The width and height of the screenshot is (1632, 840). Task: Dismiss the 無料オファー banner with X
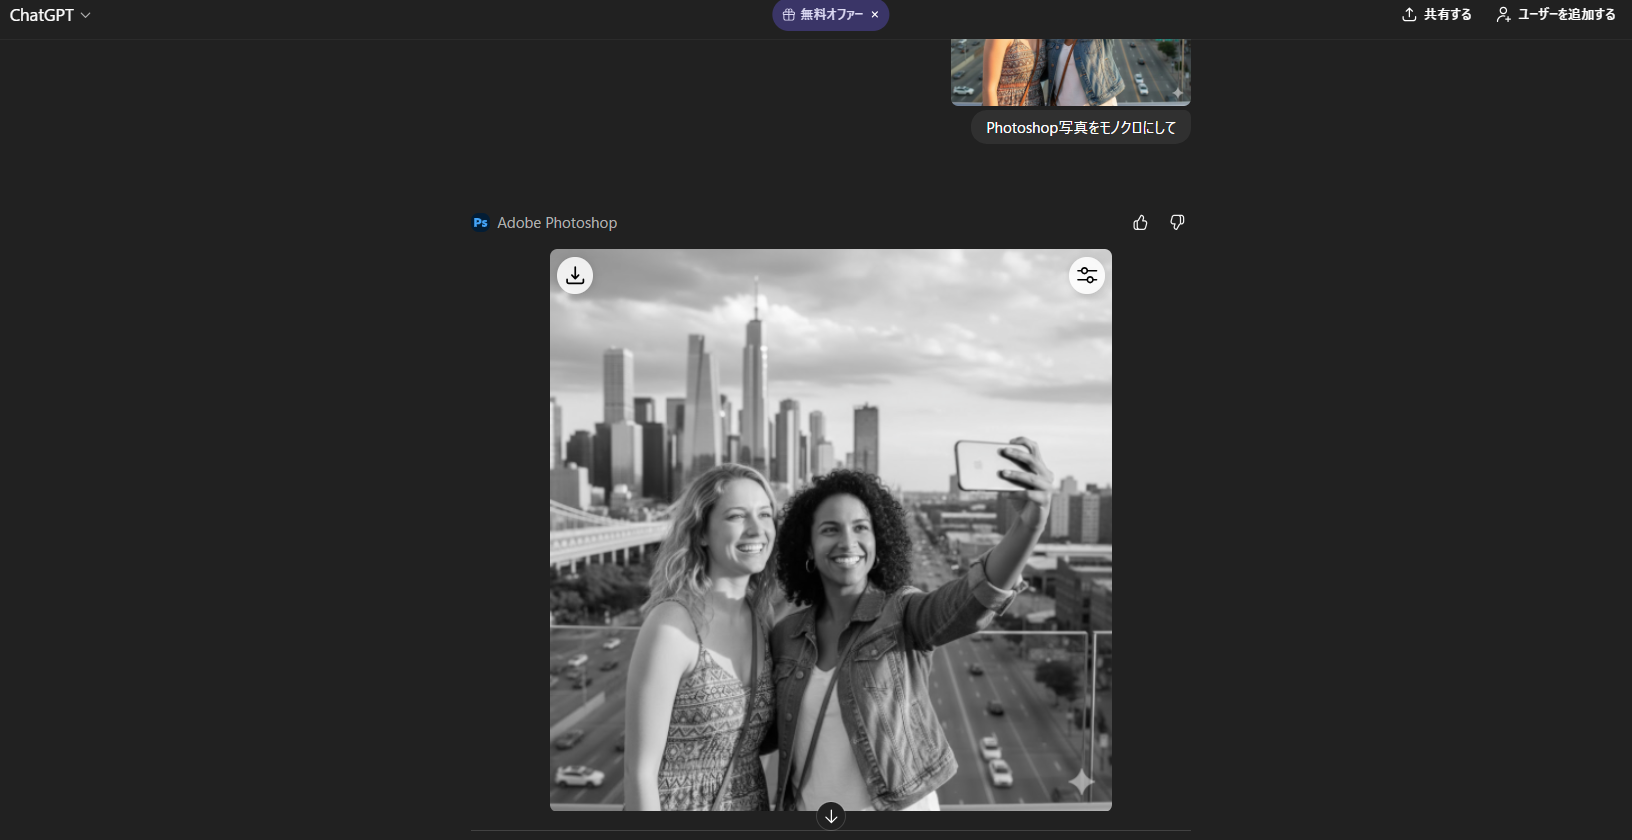tap(875, 15)
